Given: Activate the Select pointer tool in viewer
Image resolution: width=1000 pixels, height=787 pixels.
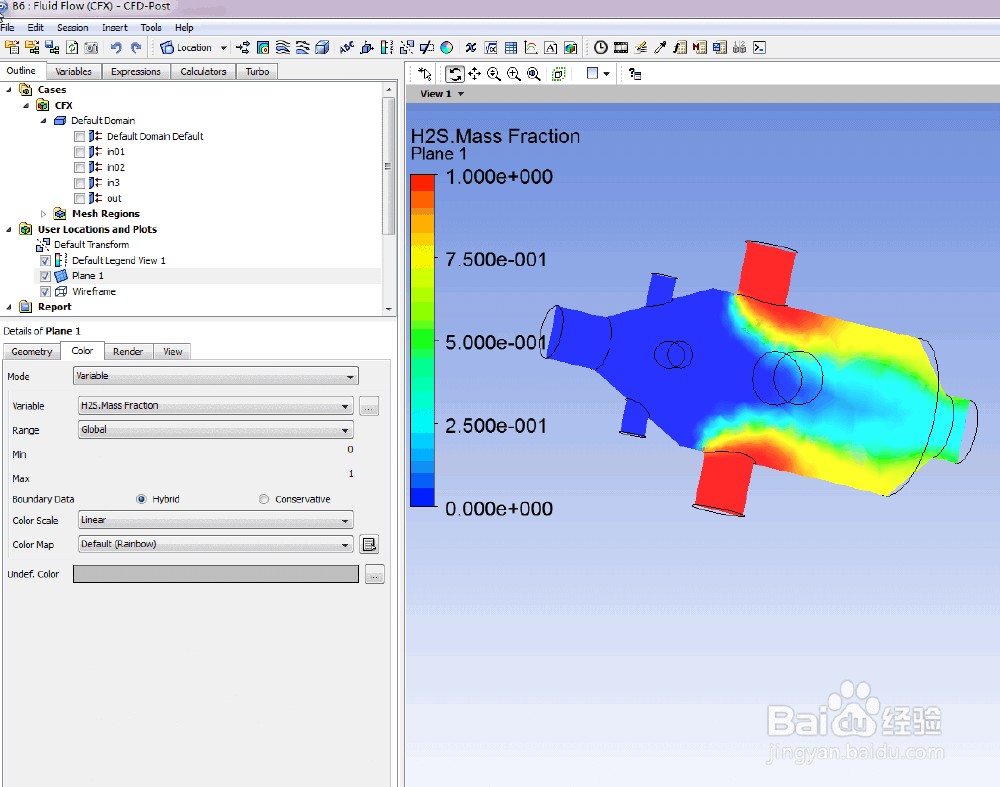Looking at the screenshot, I should (x=425, y=74).
